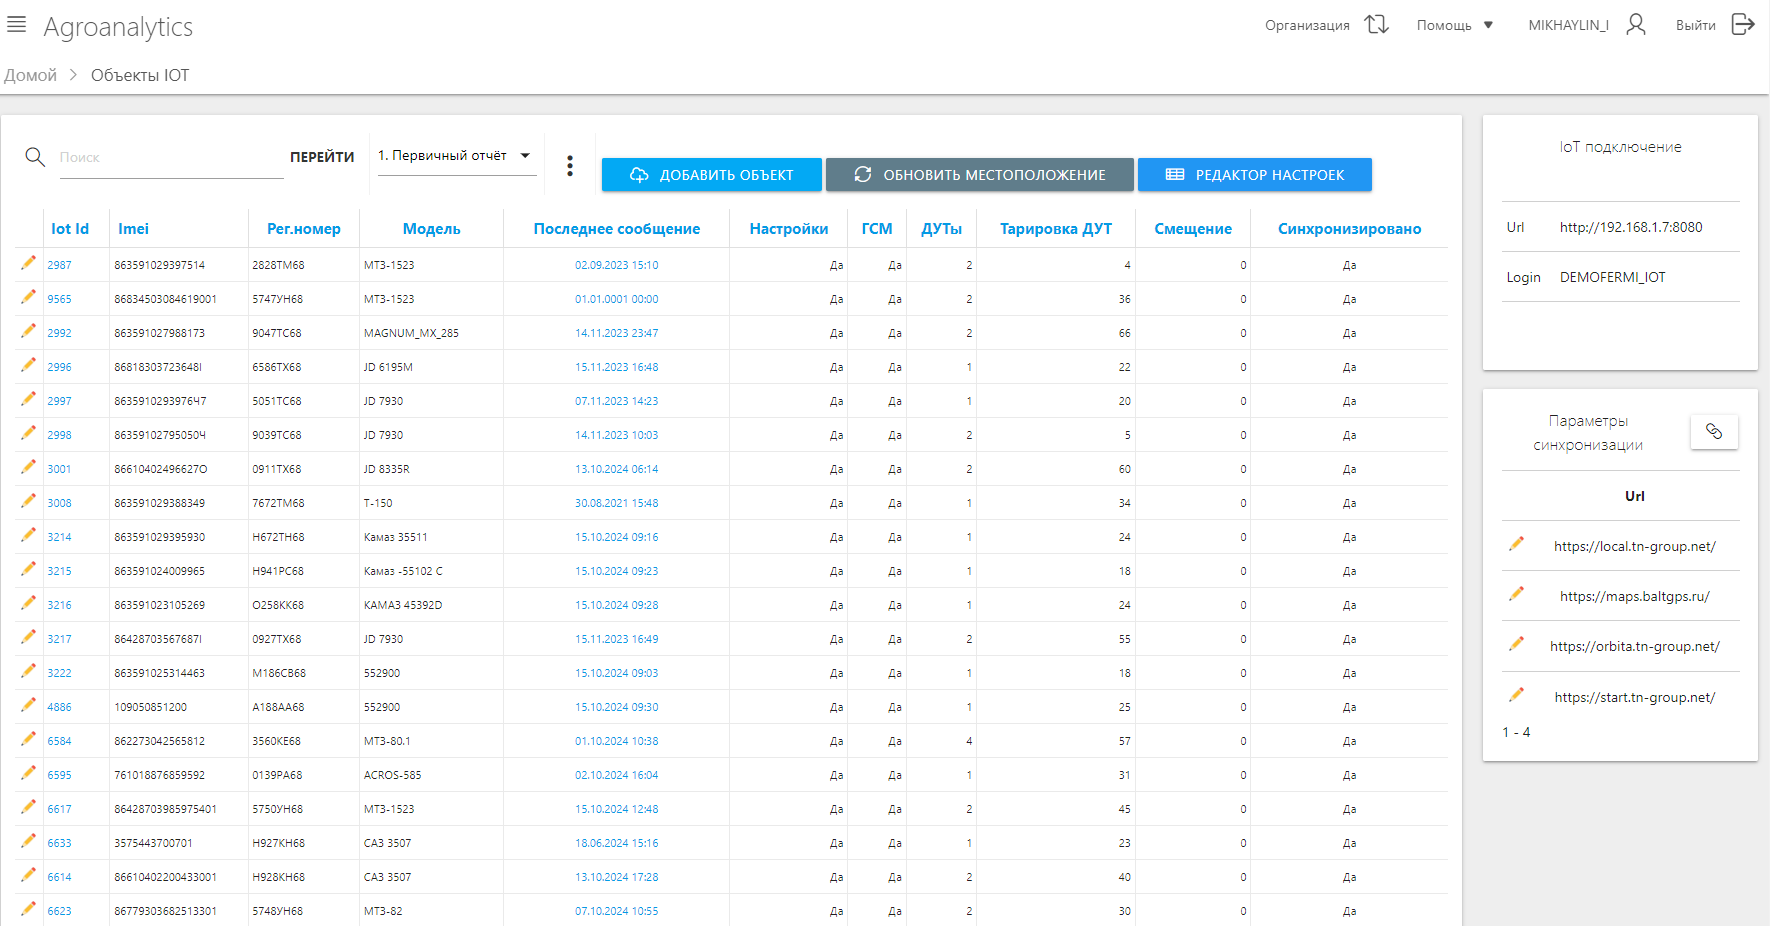The width and height of the screenshot is (1770, 926).
Task: Click the ПЕРЕЙТИ button
Action: click(x=322, y=157)
